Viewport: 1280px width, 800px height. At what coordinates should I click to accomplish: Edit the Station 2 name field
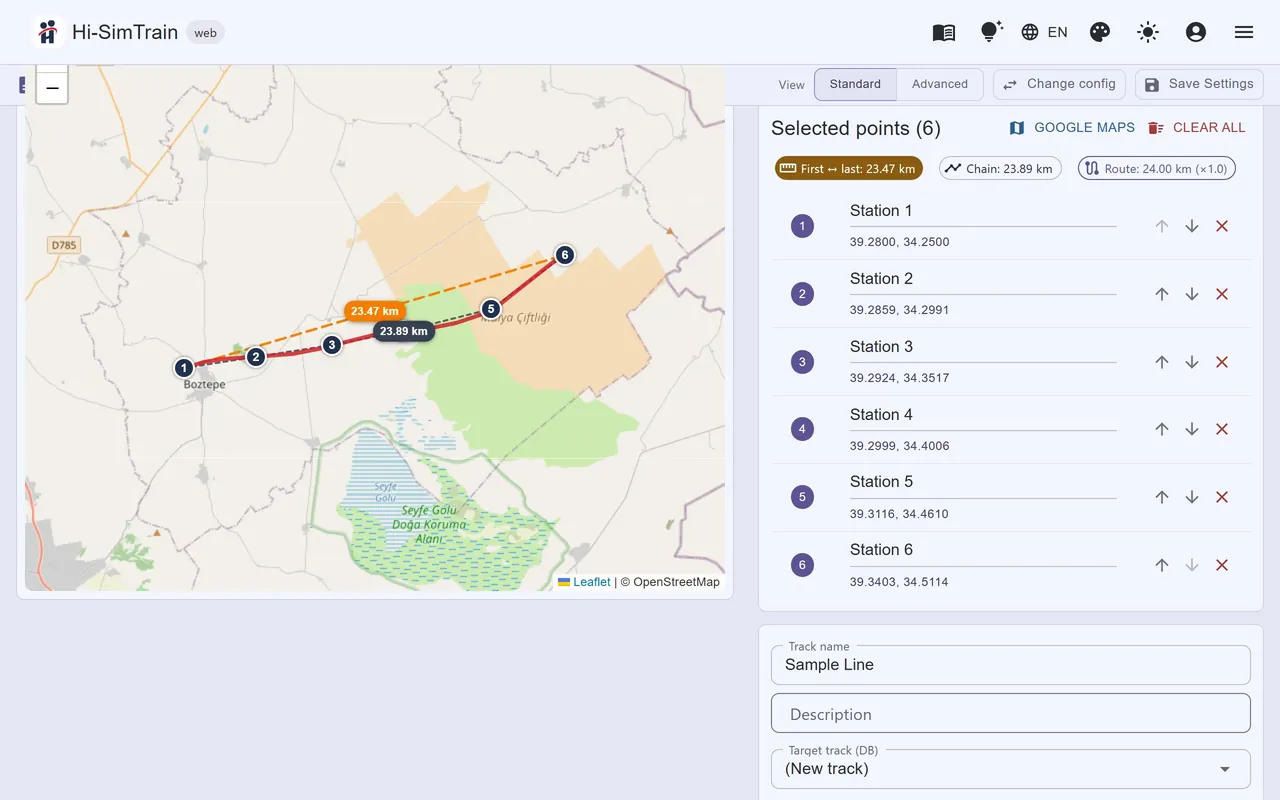[x=983, y=280]
